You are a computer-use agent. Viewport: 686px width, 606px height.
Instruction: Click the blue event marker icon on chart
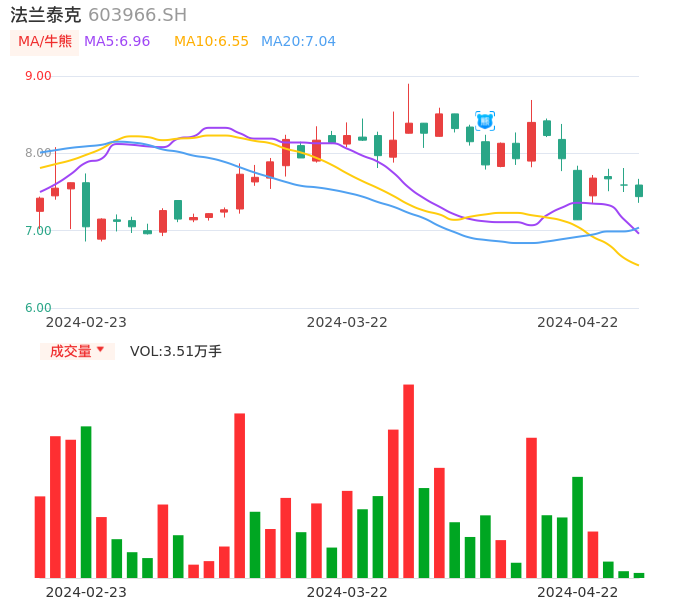[x=485, y=121]
